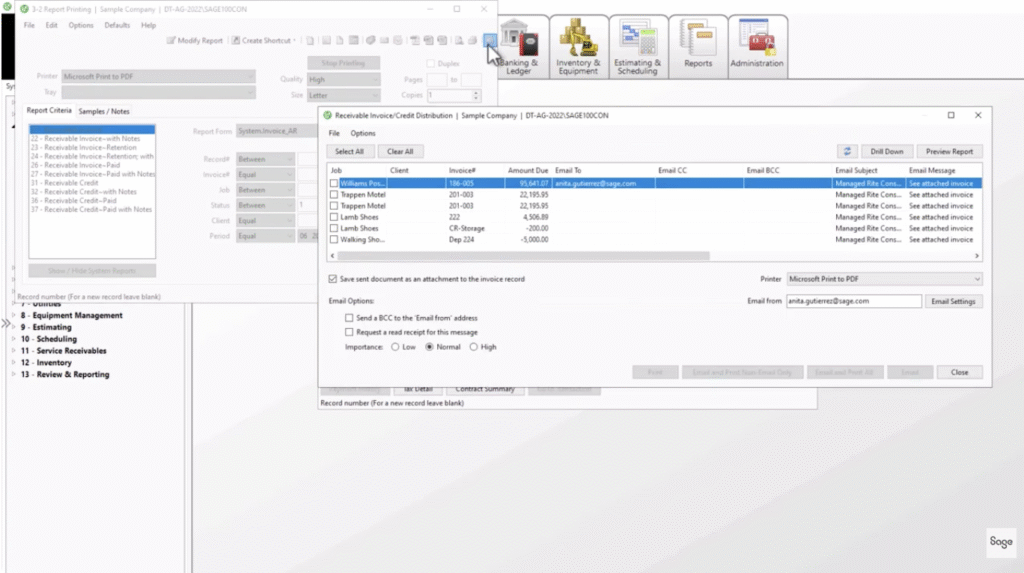1024x573 pixels.
Task: Click the Select All button
Action: pos(349,152)
